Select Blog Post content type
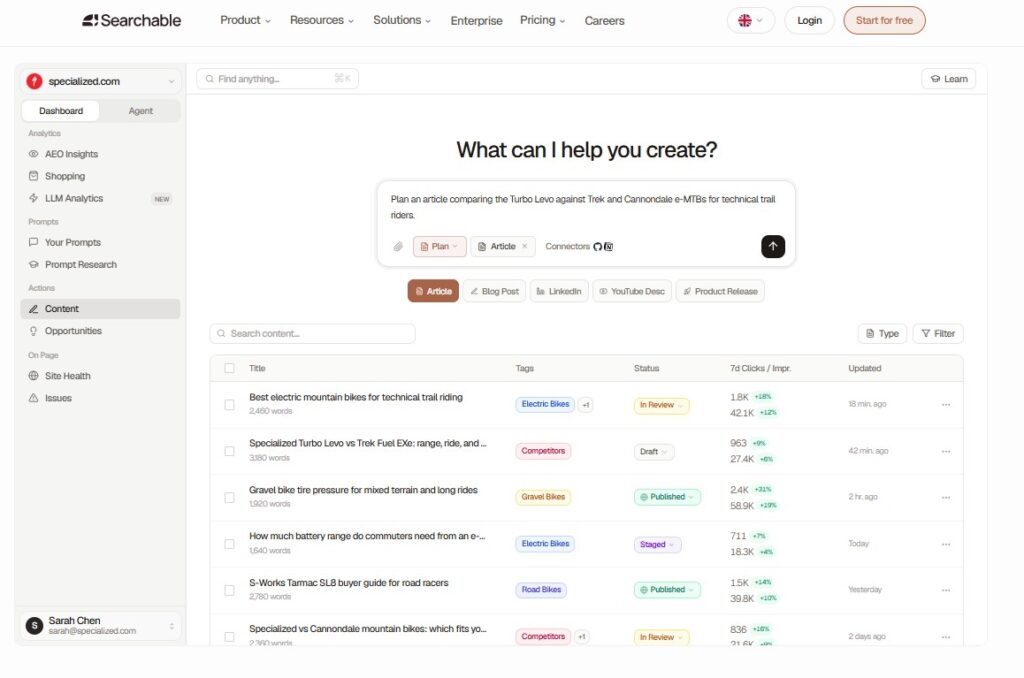 [494, 291]
